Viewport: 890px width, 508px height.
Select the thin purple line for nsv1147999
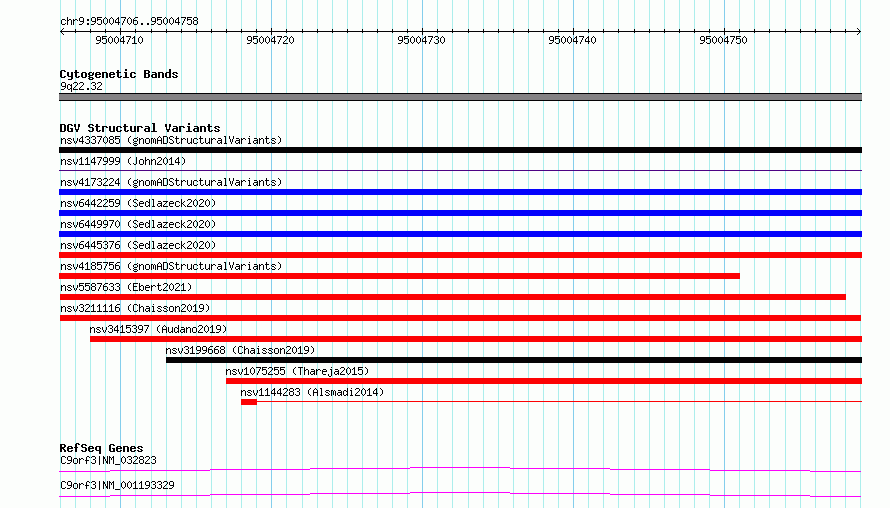click(460, 170)
